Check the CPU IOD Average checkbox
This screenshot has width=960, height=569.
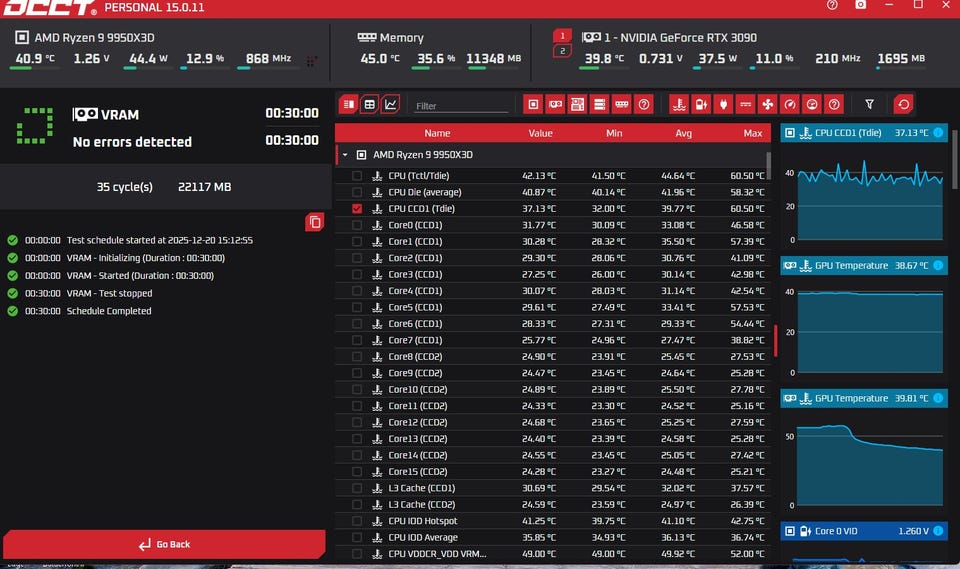(357, 538)
